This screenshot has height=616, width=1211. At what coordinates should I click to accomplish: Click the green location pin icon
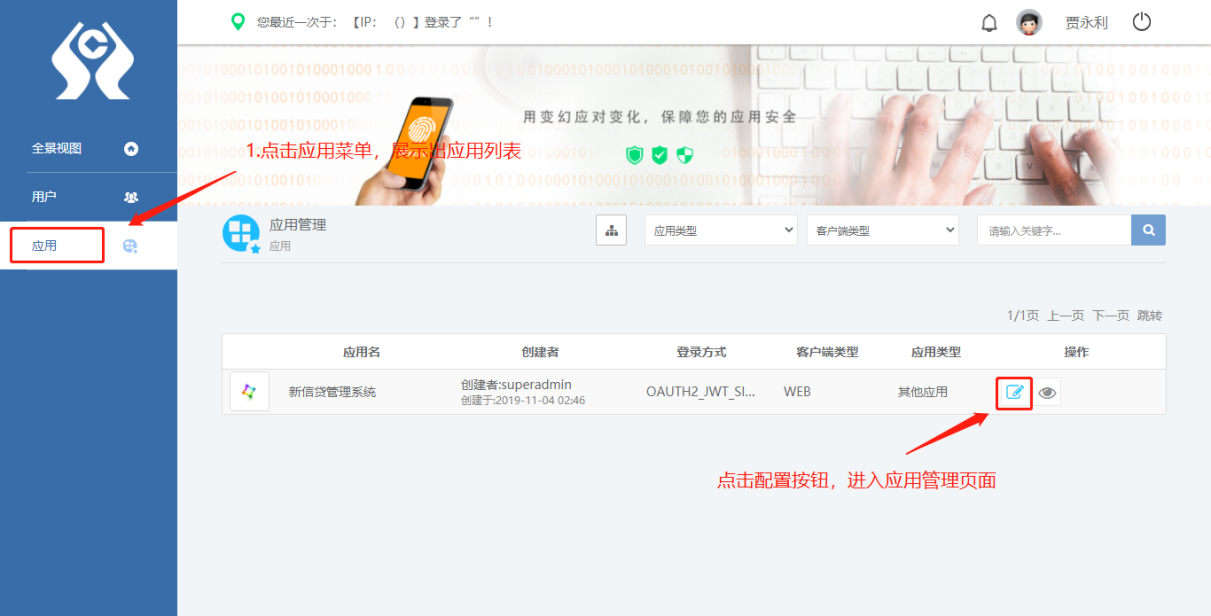point(236,21)
